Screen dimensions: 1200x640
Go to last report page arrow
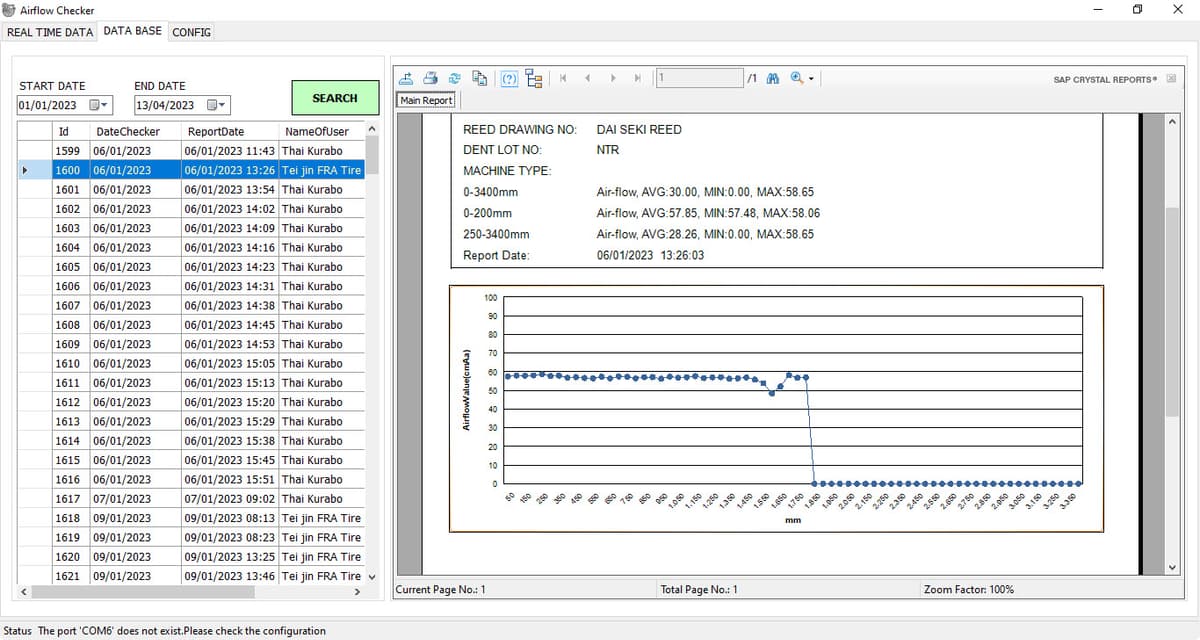[637, 78]
